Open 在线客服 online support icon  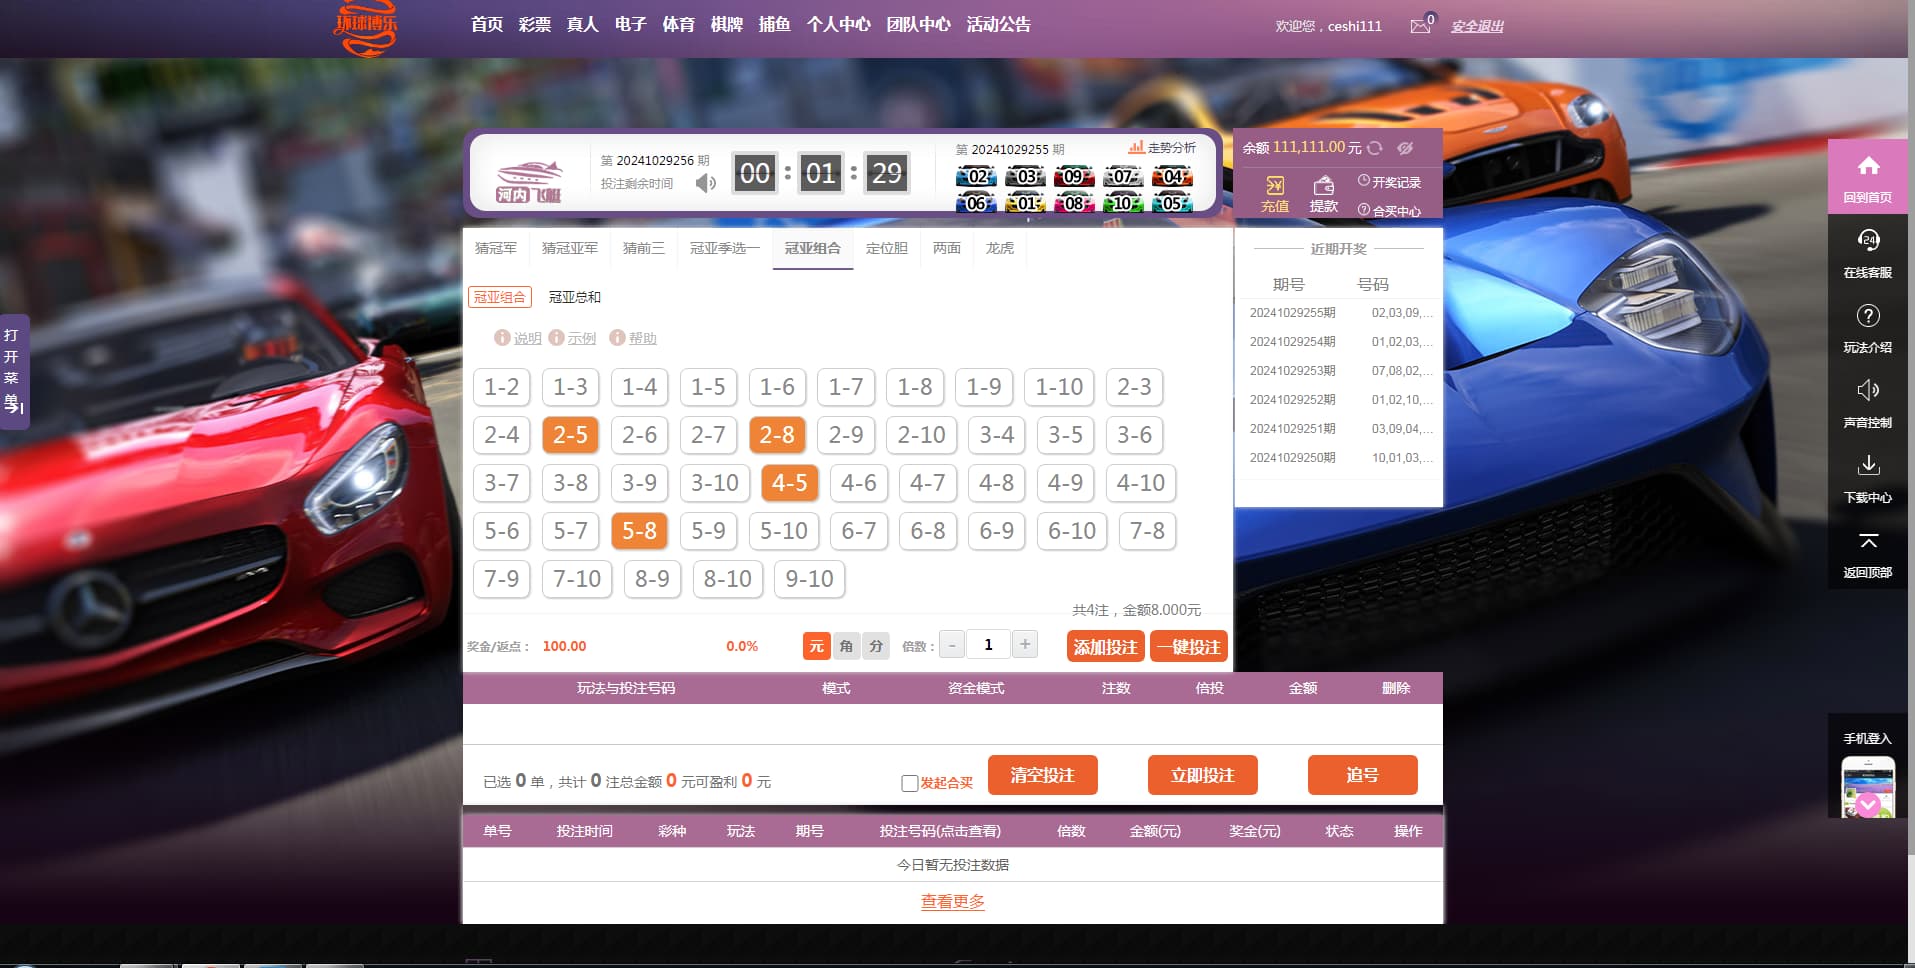click(x=1868, y=241)
